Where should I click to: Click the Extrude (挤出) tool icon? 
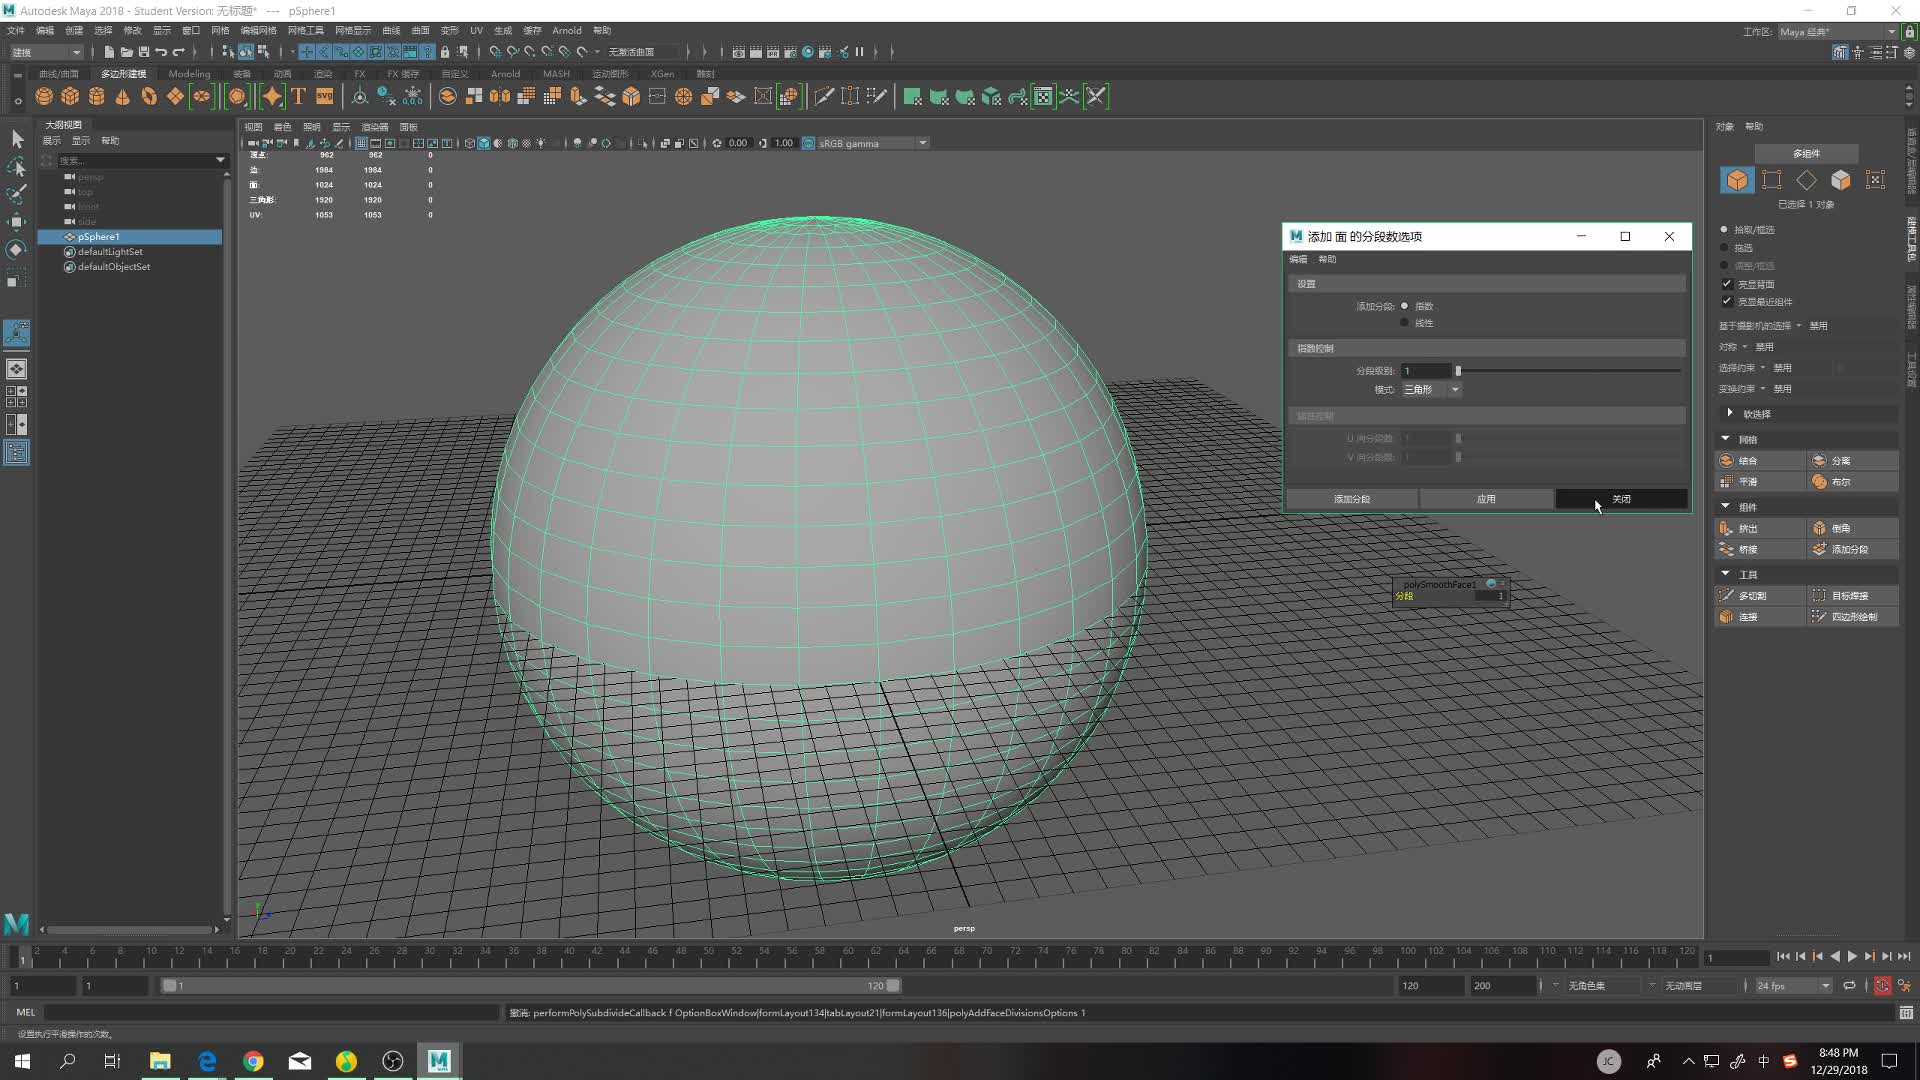point(1727,528)
